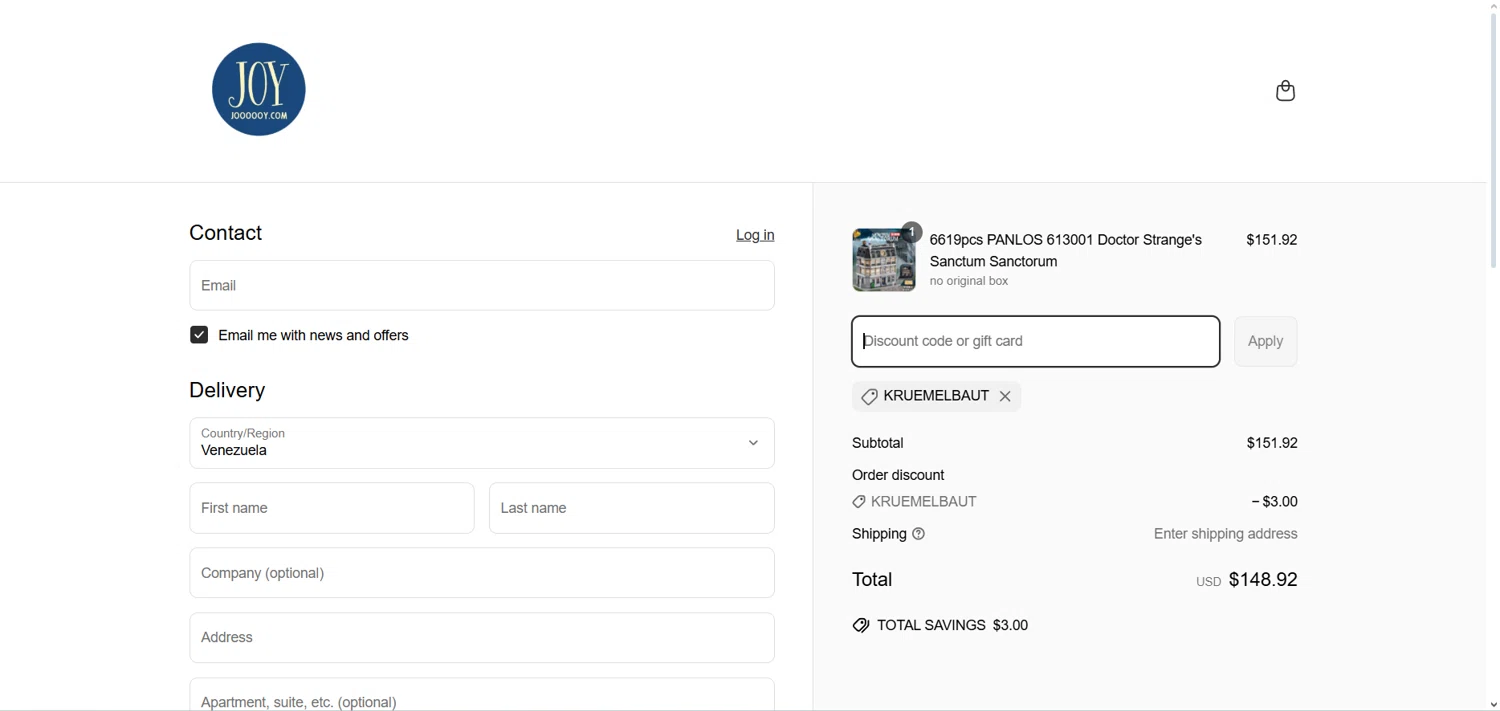Click the Subtotal amount $151.92
This screenshot has width=1500, height=711.
pyautogui.click(x=1272, y=443)
